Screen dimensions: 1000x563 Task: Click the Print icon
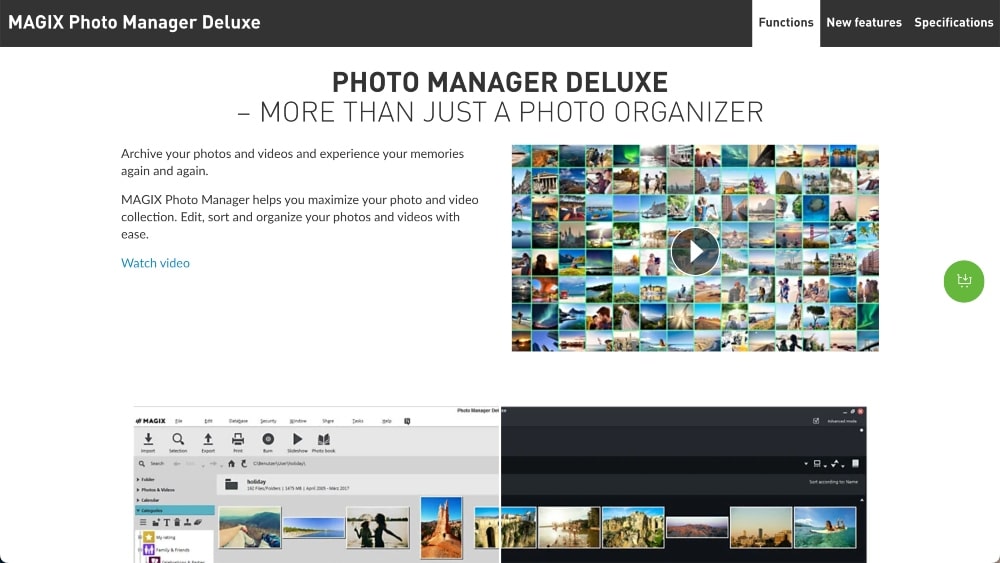238,441
